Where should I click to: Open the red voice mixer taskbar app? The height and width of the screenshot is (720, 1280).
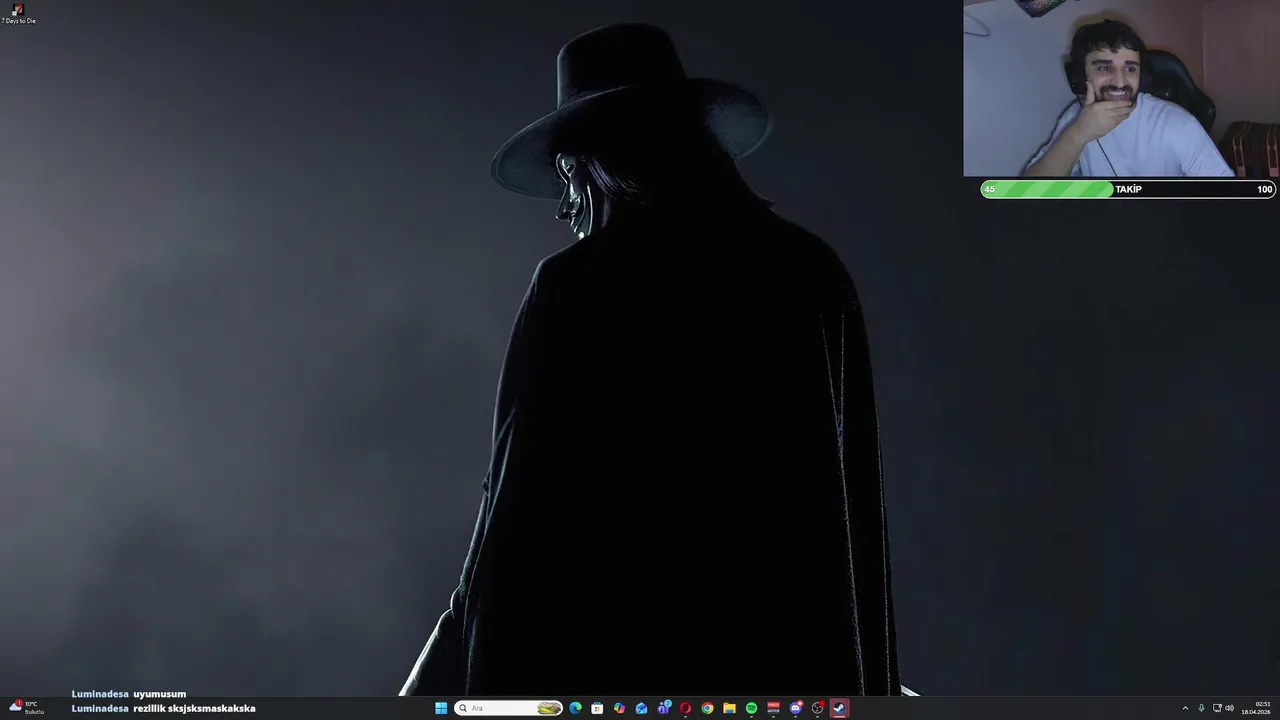tap(773, 708)
